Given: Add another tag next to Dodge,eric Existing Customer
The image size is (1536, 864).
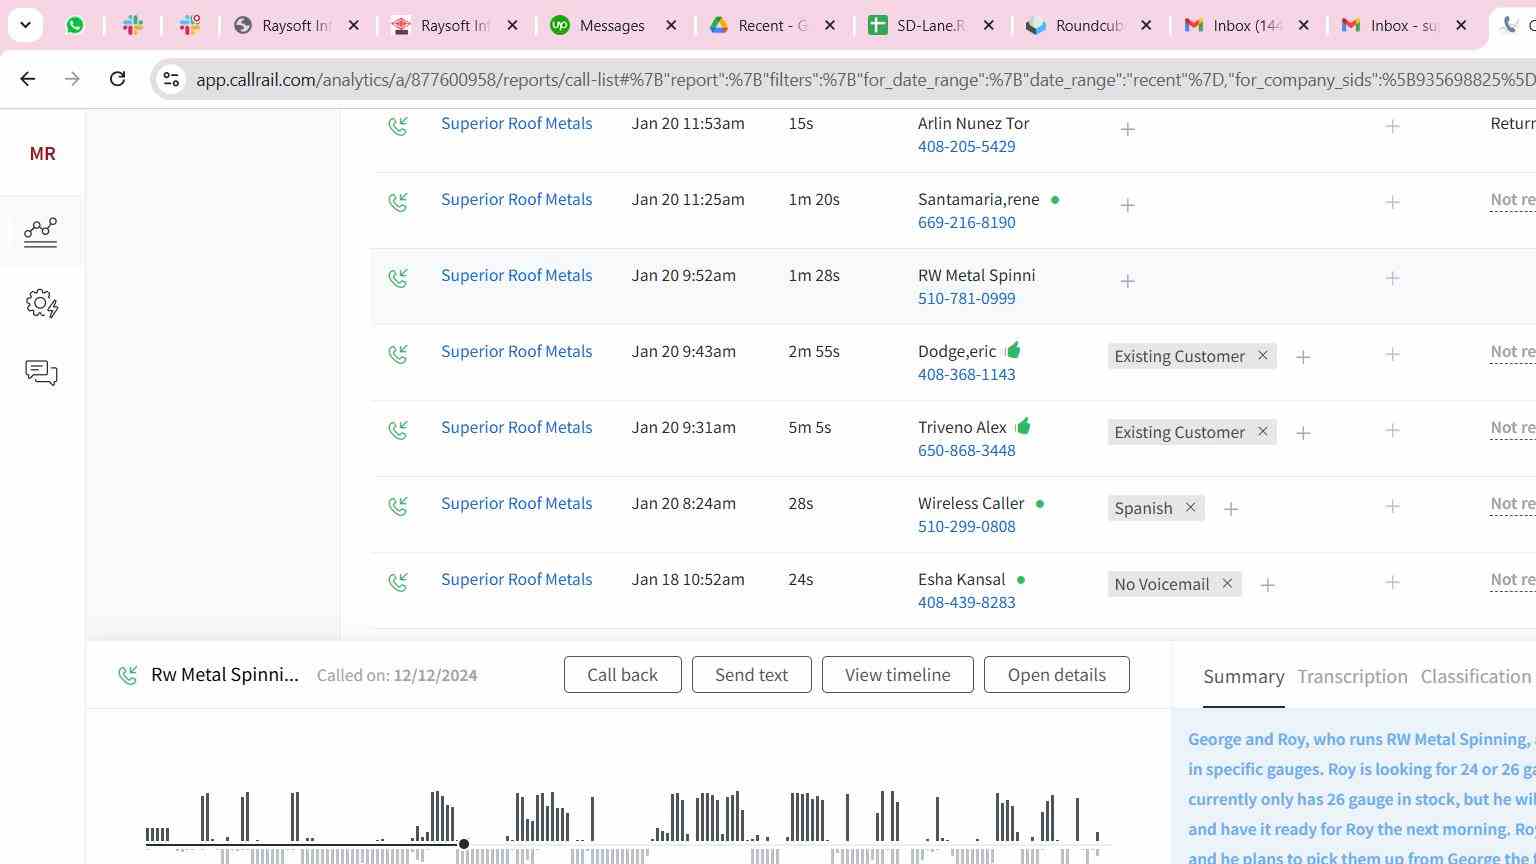Looking at the screenshot, I should tap(1303, 357).
